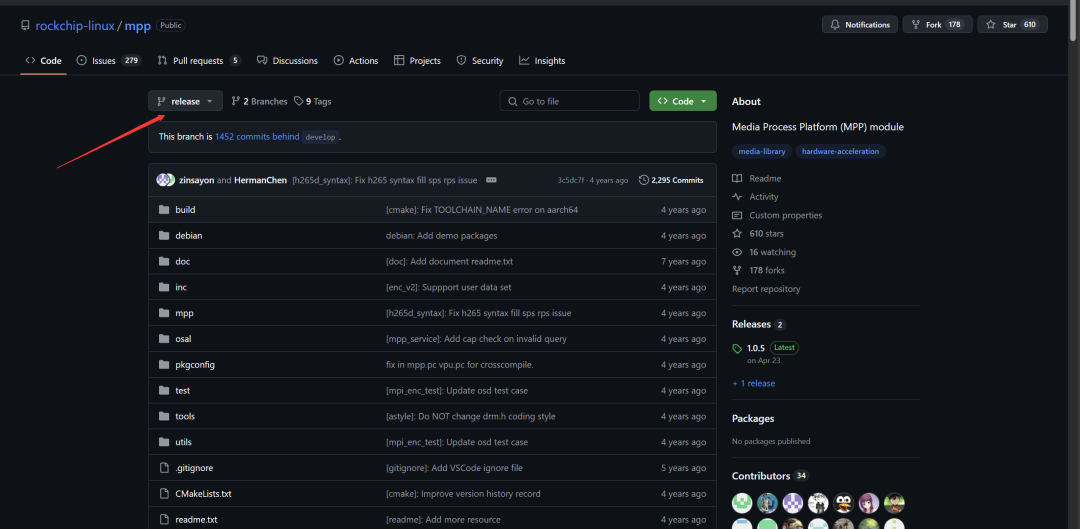Open the Insights tab
Image resolution: width=1080 pixels, height=529 pixels.
point(542,61)
